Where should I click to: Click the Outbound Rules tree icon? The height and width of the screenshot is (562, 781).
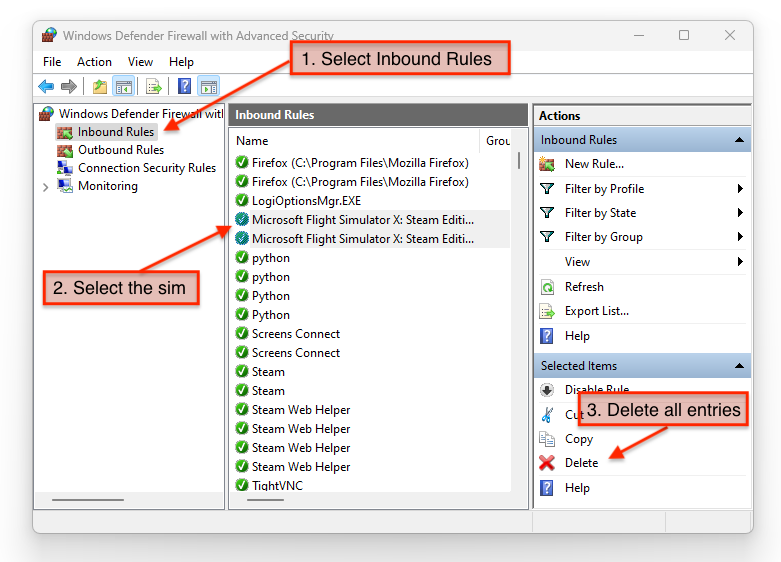pos(65,150)
